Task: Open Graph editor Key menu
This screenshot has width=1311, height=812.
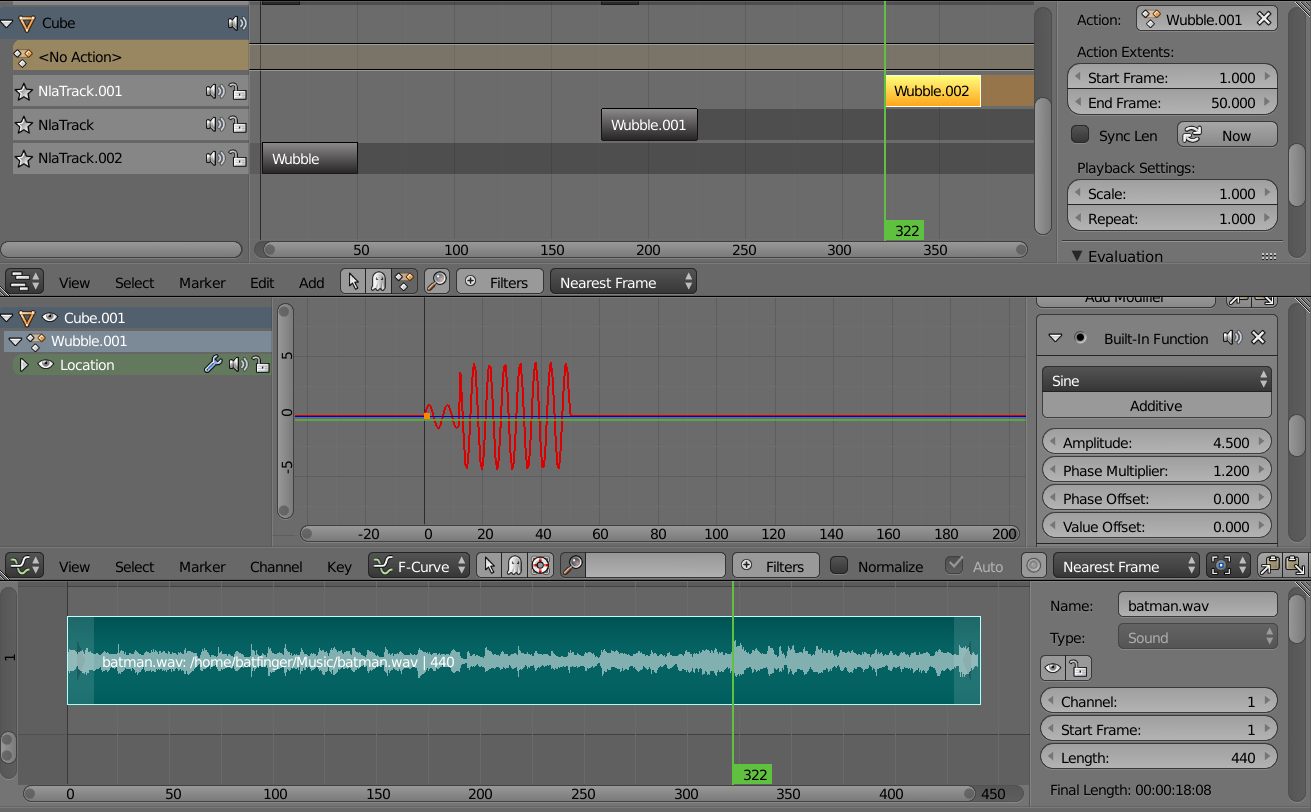Action: 339,567
